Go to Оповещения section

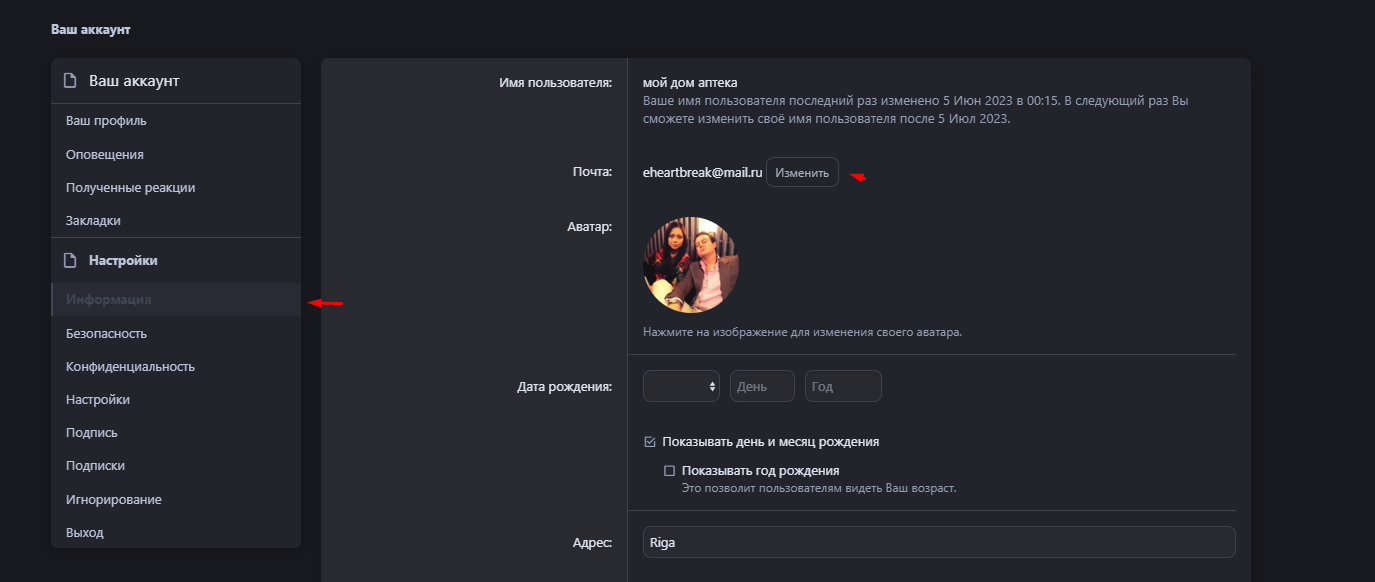point(105,155)
